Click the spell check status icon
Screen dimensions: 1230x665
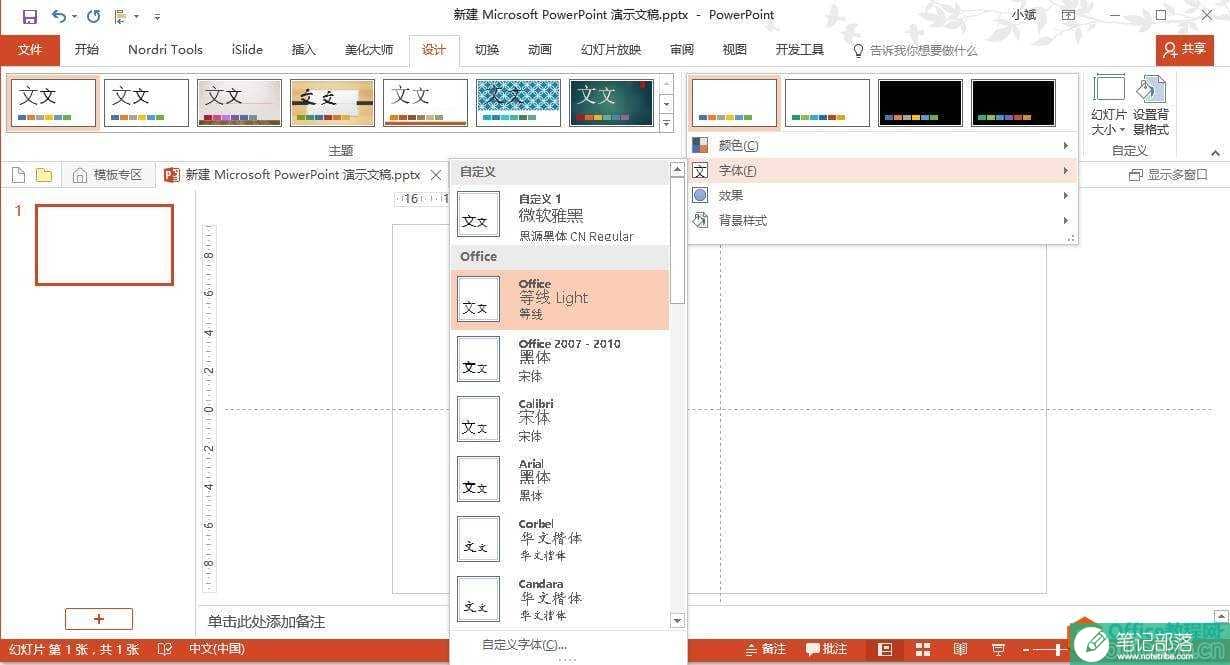(165, 649)
